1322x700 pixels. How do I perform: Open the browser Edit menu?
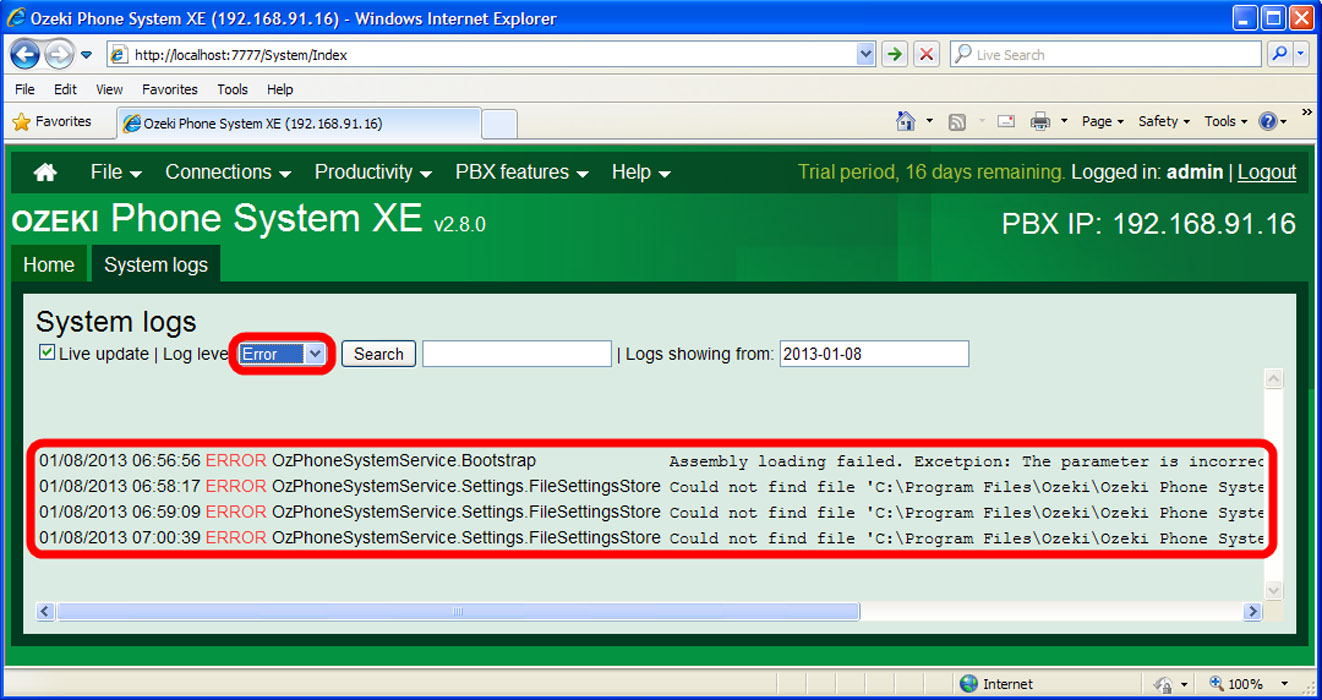65,89
